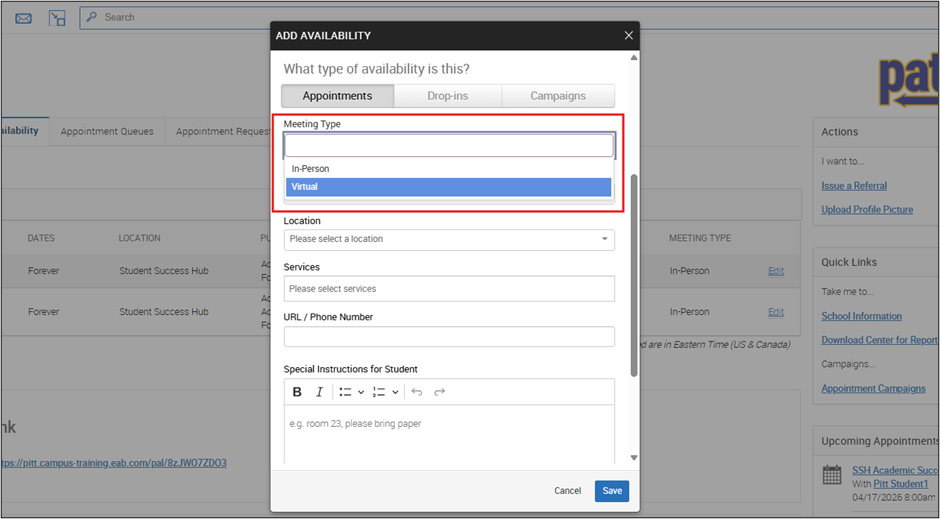
Task: Click the URL / Phone Number field
Action: tap(449, 337)
